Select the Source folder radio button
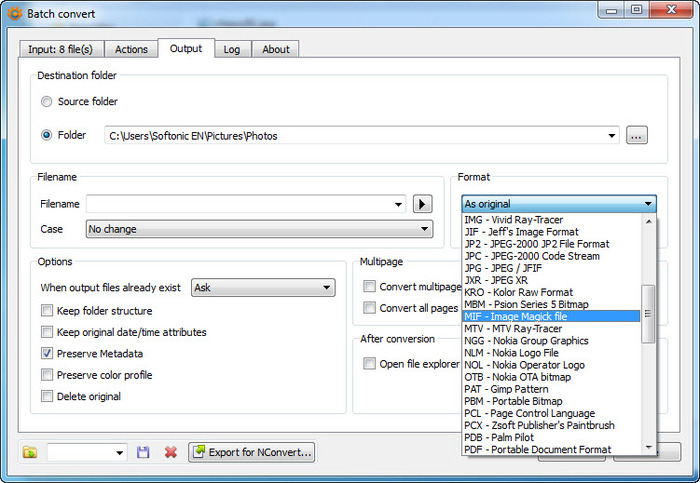This screenshot has height=483, width=700. 46,101
